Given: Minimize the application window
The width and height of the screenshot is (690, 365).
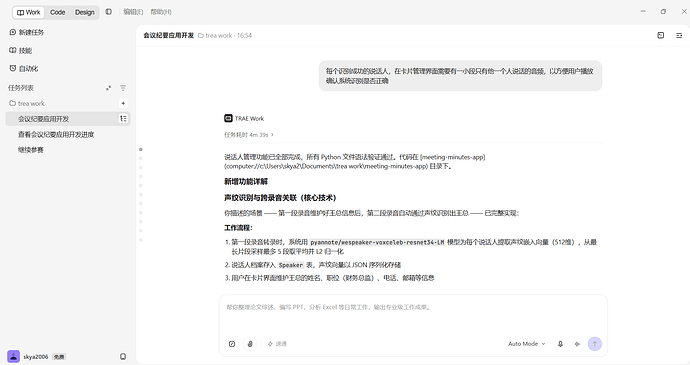Looking at the screenshot, I should point(643,11).
